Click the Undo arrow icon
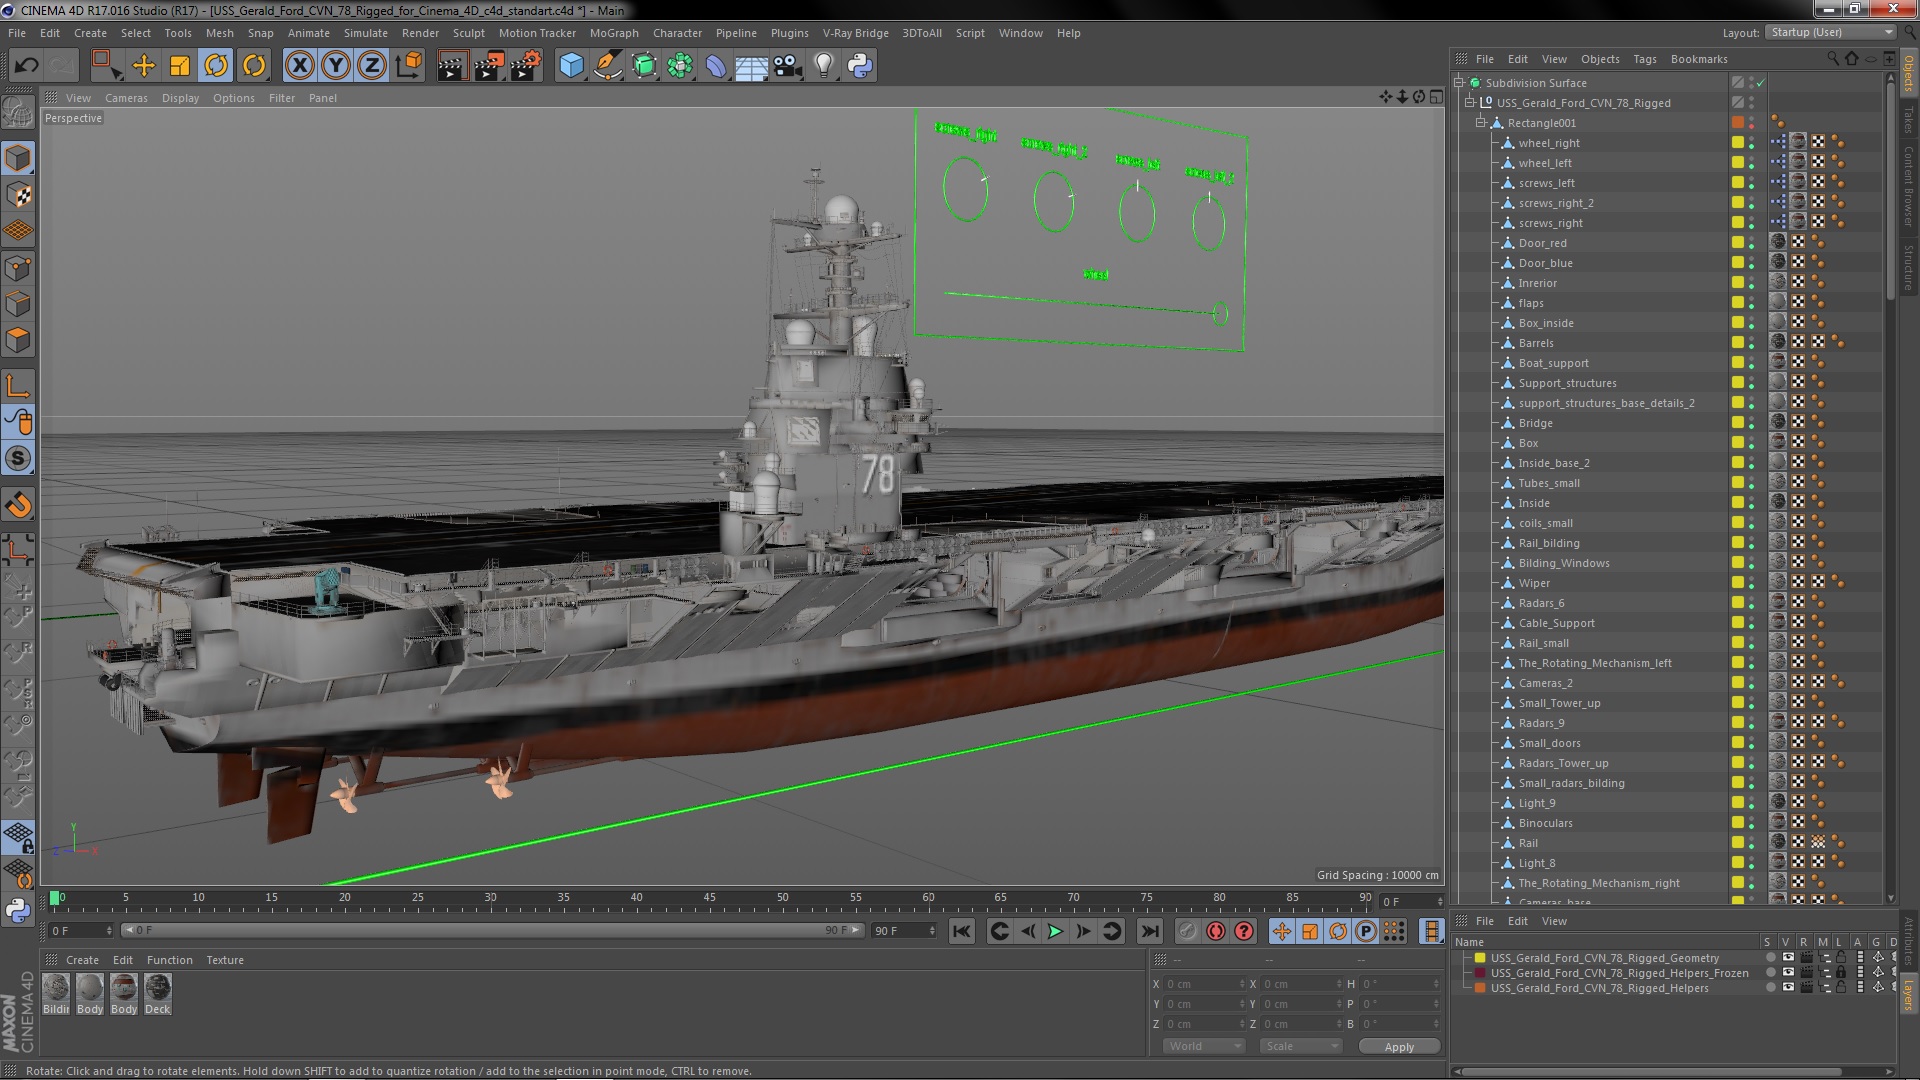This screenshot has height=1080, width=1920. [x=26, y=66]
